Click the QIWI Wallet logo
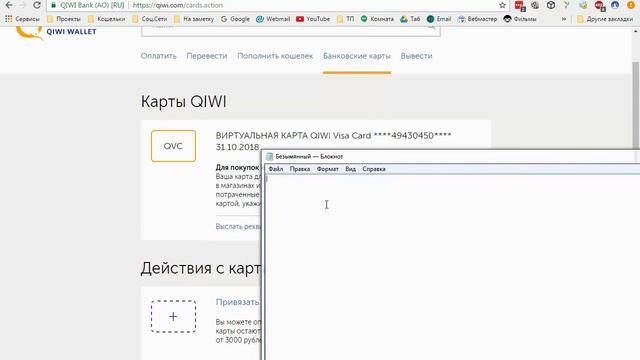640x360 pixels. tap(56, 32)
